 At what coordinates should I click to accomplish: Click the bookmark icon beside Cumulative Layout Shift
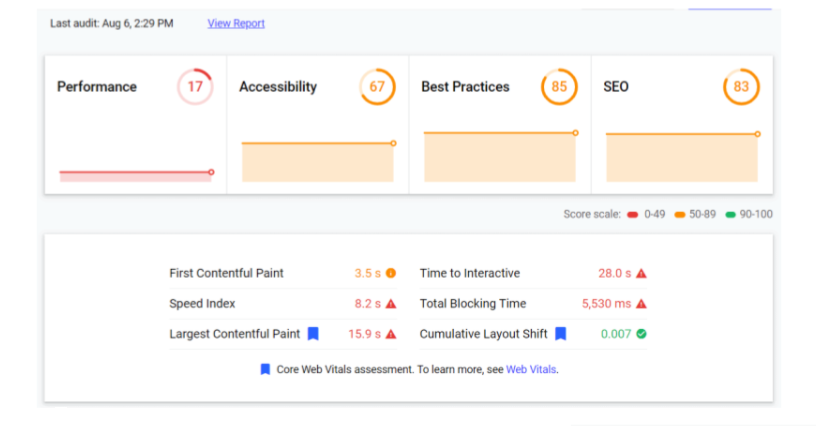tap(561, 334)
